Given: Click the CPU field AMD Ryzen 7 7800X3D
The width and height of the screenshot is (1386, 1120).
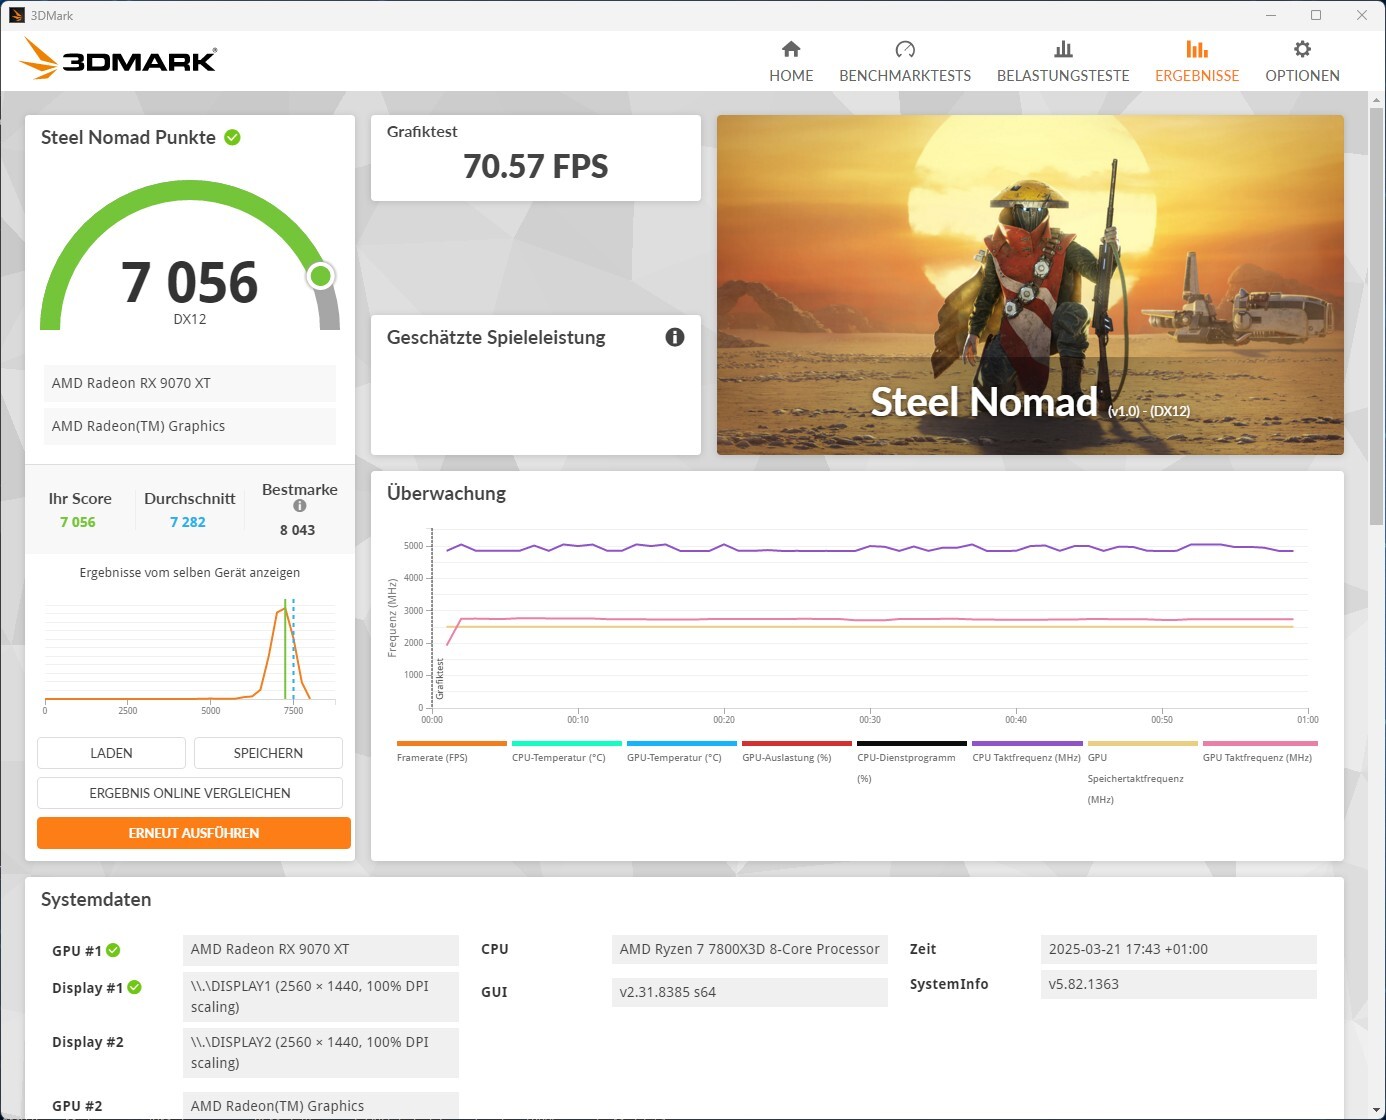Looking at the screenshot, I should coord(749,949).
